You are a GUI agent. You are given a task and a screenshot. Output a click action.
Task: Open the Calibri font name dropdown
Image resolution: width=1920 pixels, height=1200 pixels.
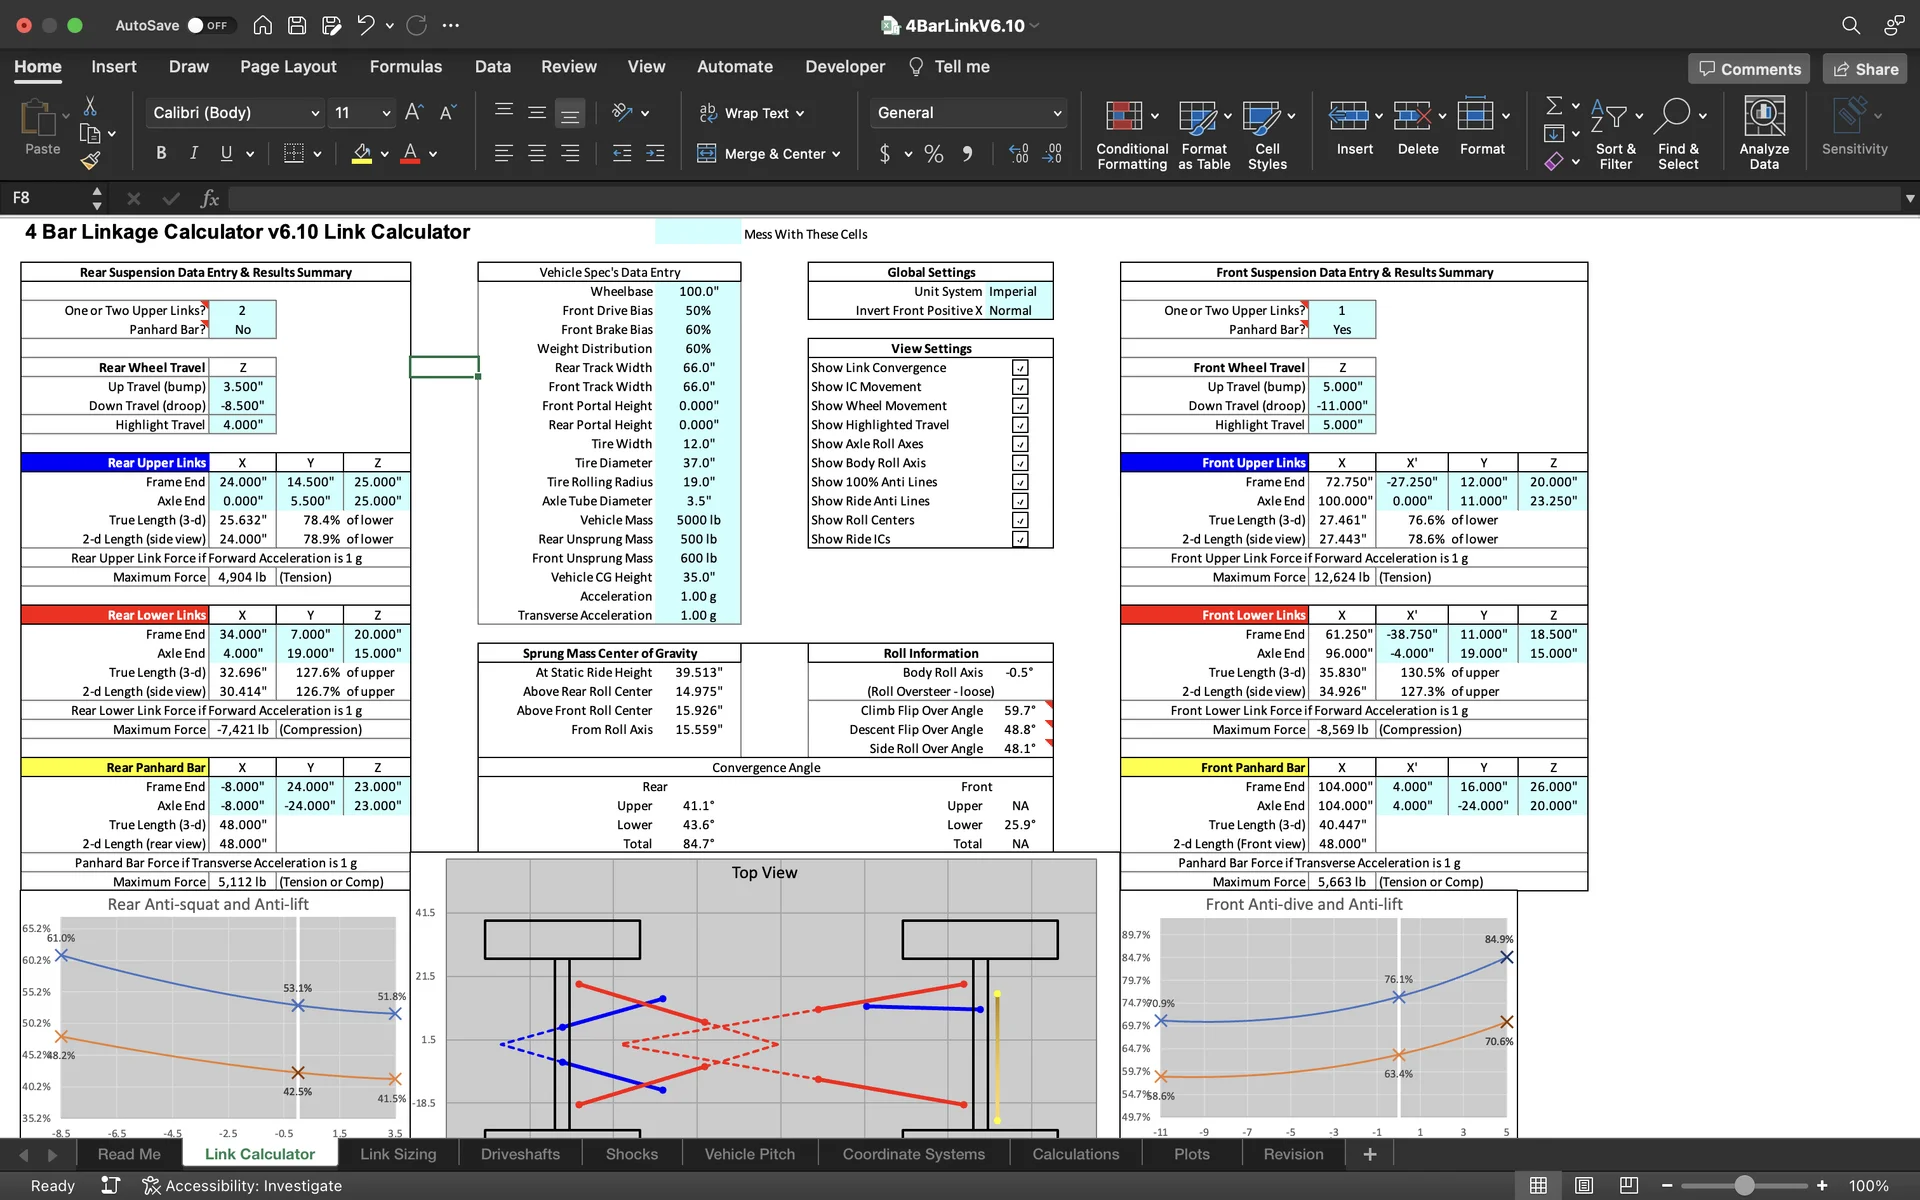[x=315, y=113]
